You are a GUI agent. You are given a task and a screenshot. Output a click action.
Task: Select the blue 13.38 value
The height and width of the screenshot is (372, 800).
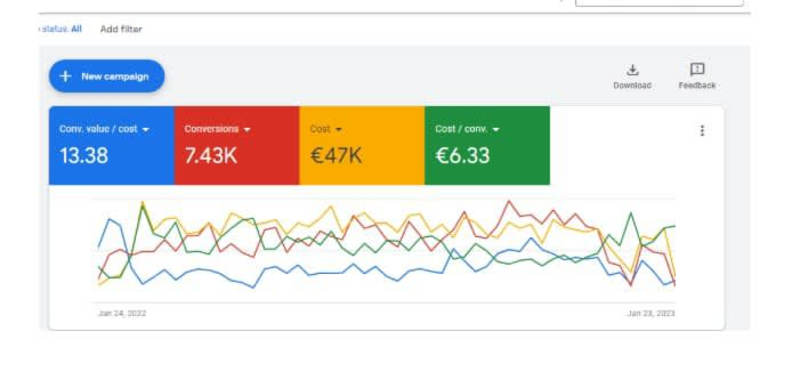tap(84, 155)
